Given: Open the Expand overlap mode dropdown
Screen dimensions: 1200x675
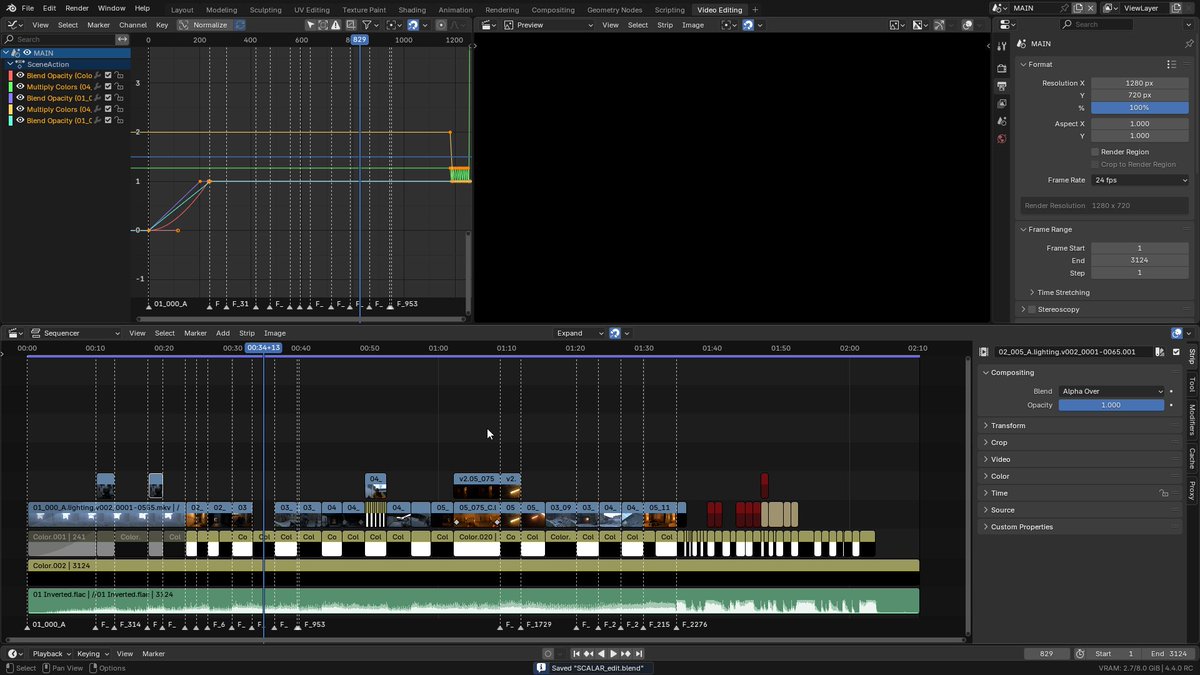Looking at the screenshot, I should (580, 333).
